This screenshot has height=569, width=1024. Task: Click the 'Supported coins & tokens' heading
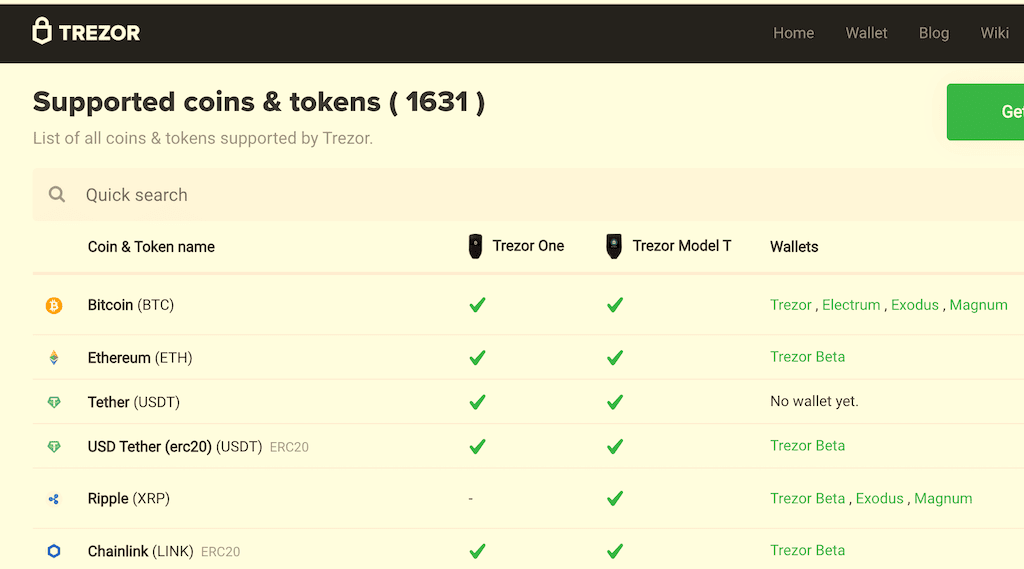(x=259, y=102)
